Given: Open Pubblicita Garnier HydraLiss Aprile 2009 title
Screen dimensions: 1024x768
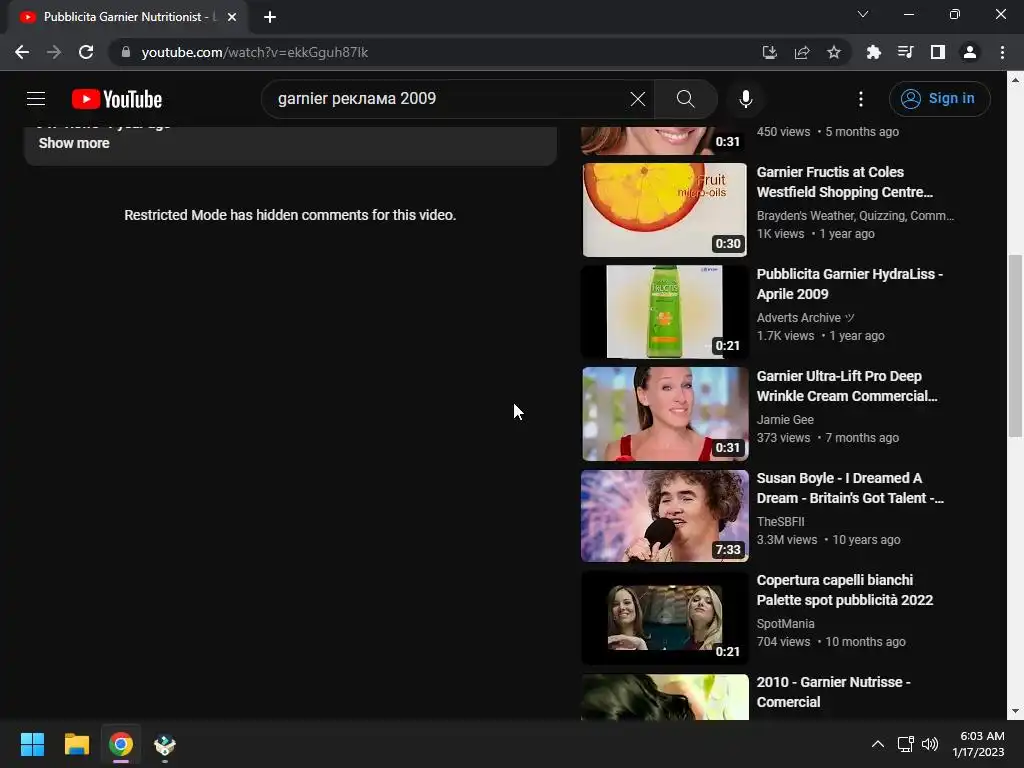Looking at the screenshot, I should 849,284.
